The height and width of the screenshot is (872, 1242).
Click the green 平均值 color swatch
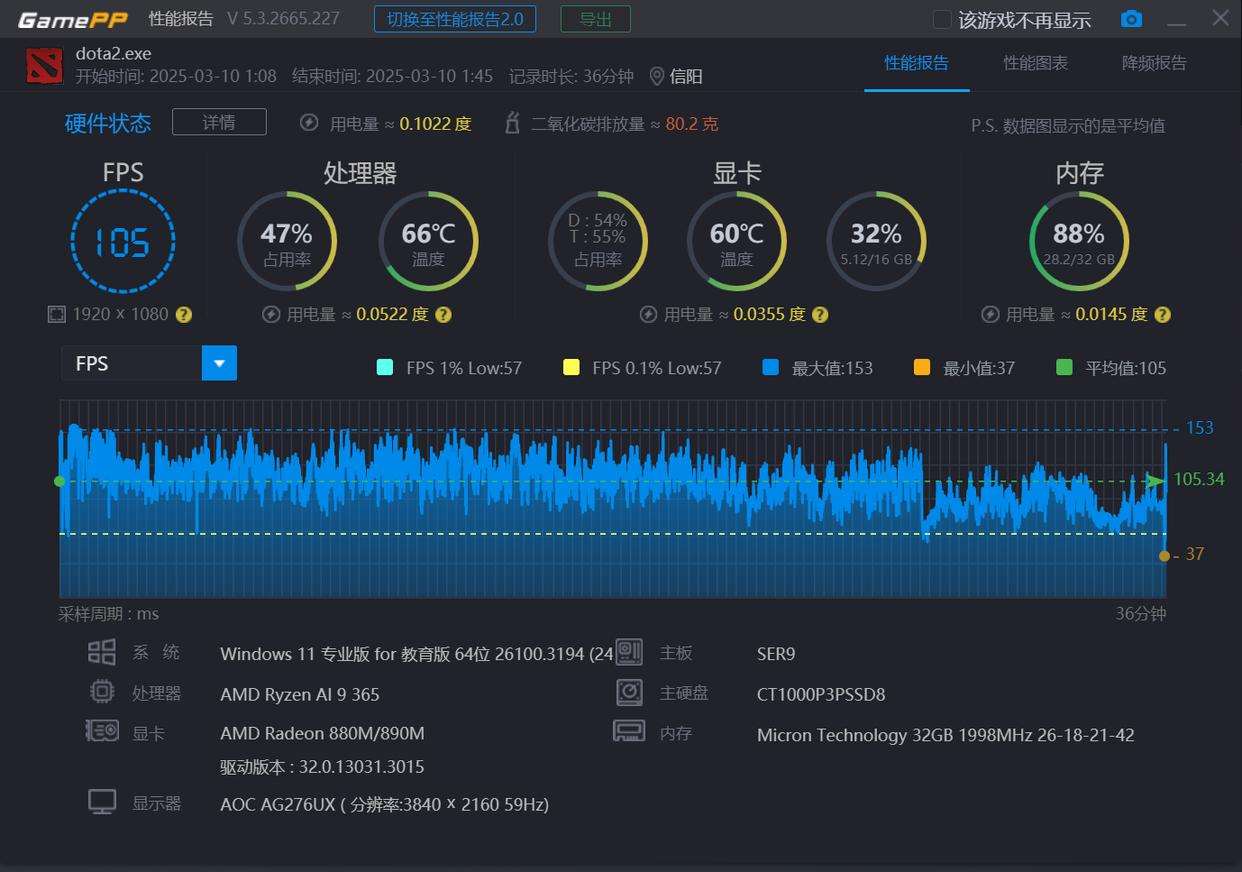click(x=1064, y=367)
